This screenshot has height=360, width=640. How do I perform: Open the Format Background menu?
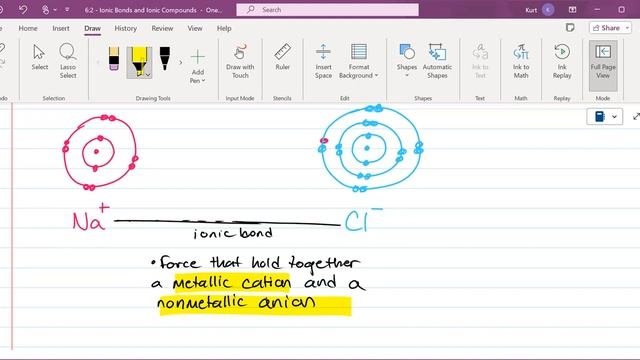tap(358, 61)
